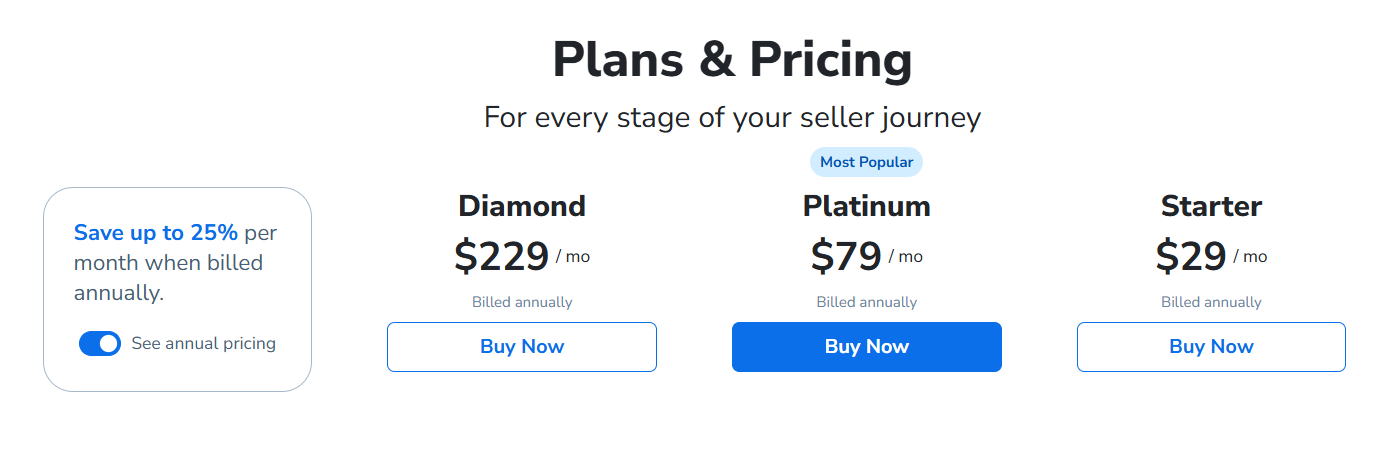This screenshot has width=1391, height=455.
Task: Select the Starter plan heading
Action: click(x=1210, y=206)
